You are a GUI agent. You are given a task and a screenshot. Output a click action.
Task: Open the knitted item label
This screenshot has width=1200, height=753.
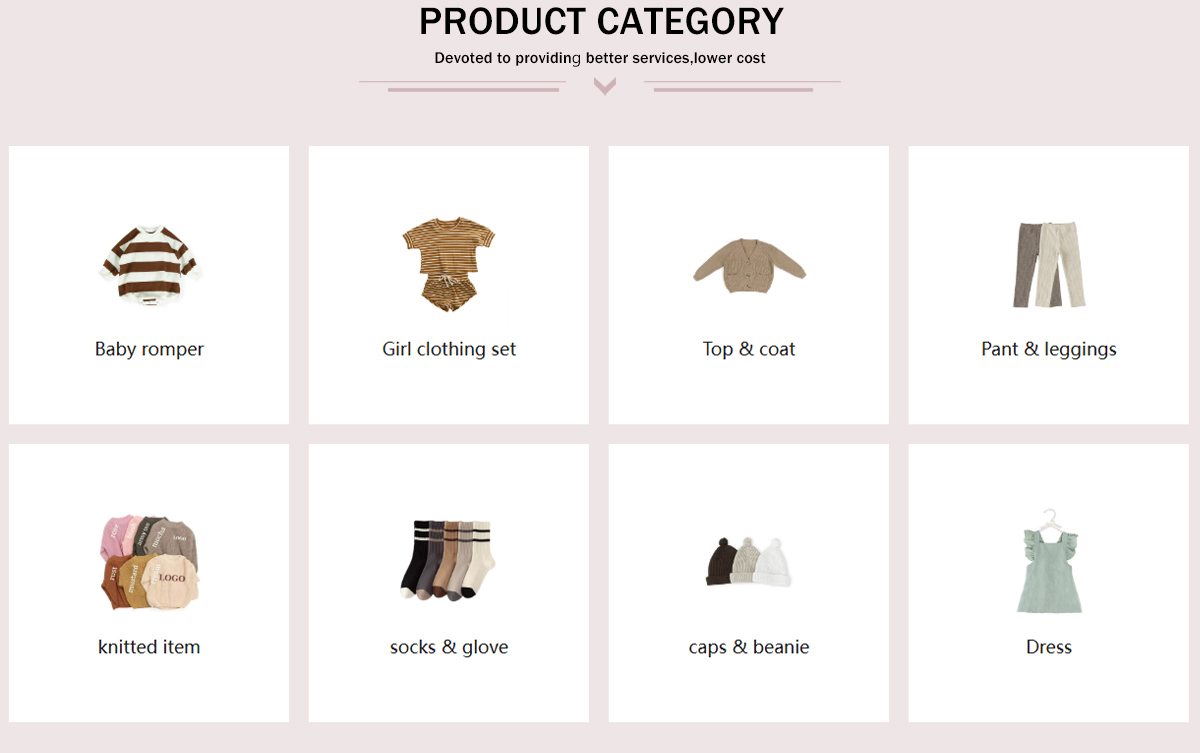[149, 647]
